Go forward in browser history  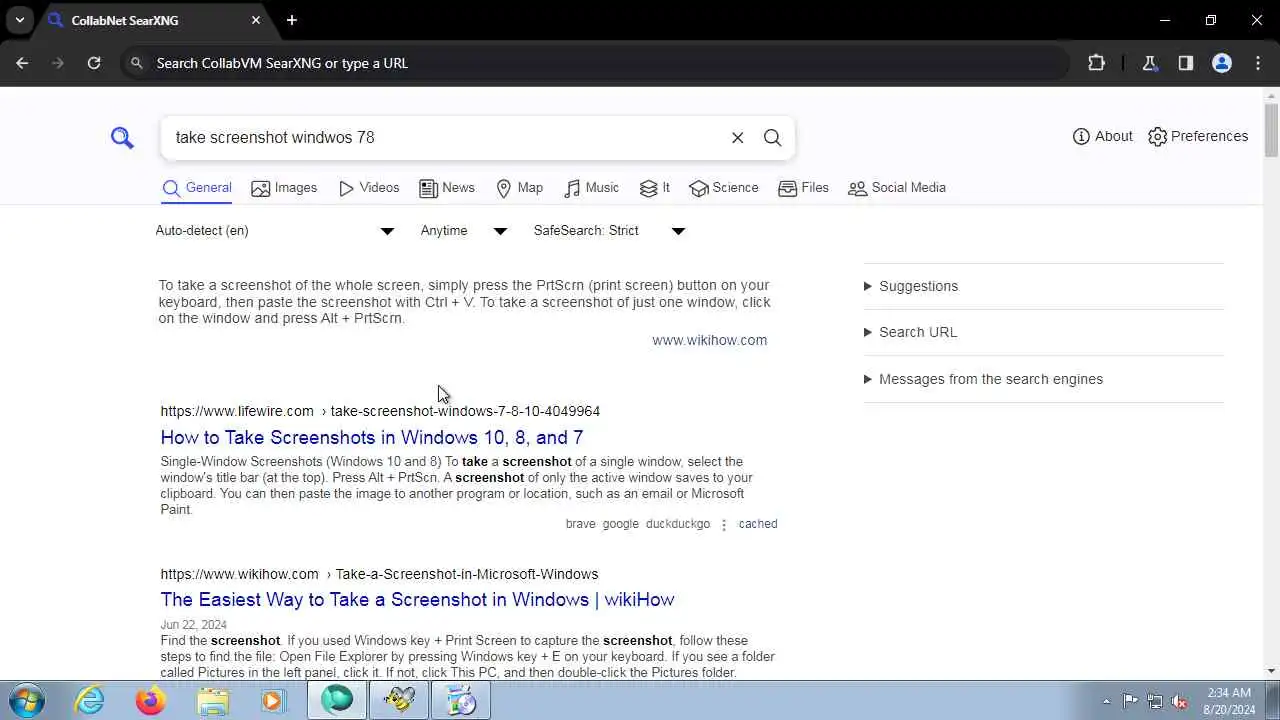click(x=58, y=63)
